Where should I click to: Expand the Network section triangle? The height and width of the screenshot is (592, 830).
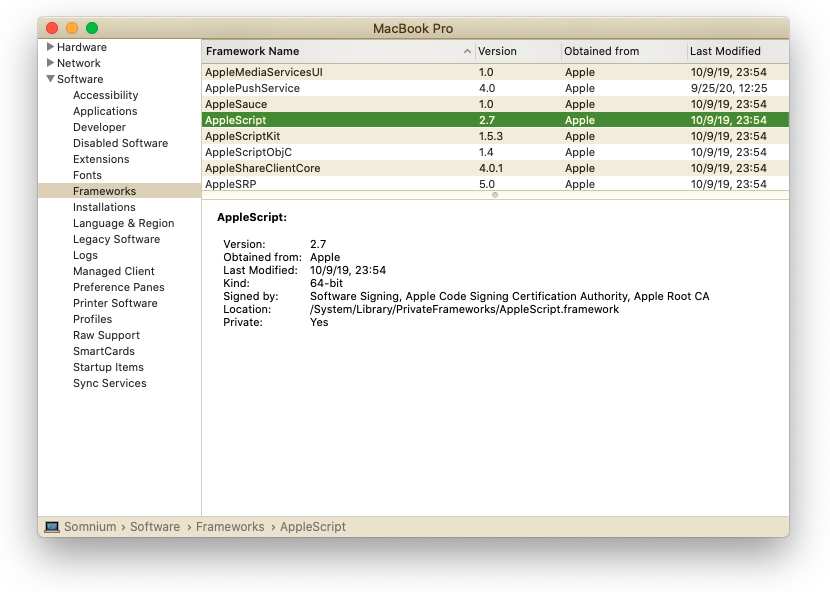(50, 63)
